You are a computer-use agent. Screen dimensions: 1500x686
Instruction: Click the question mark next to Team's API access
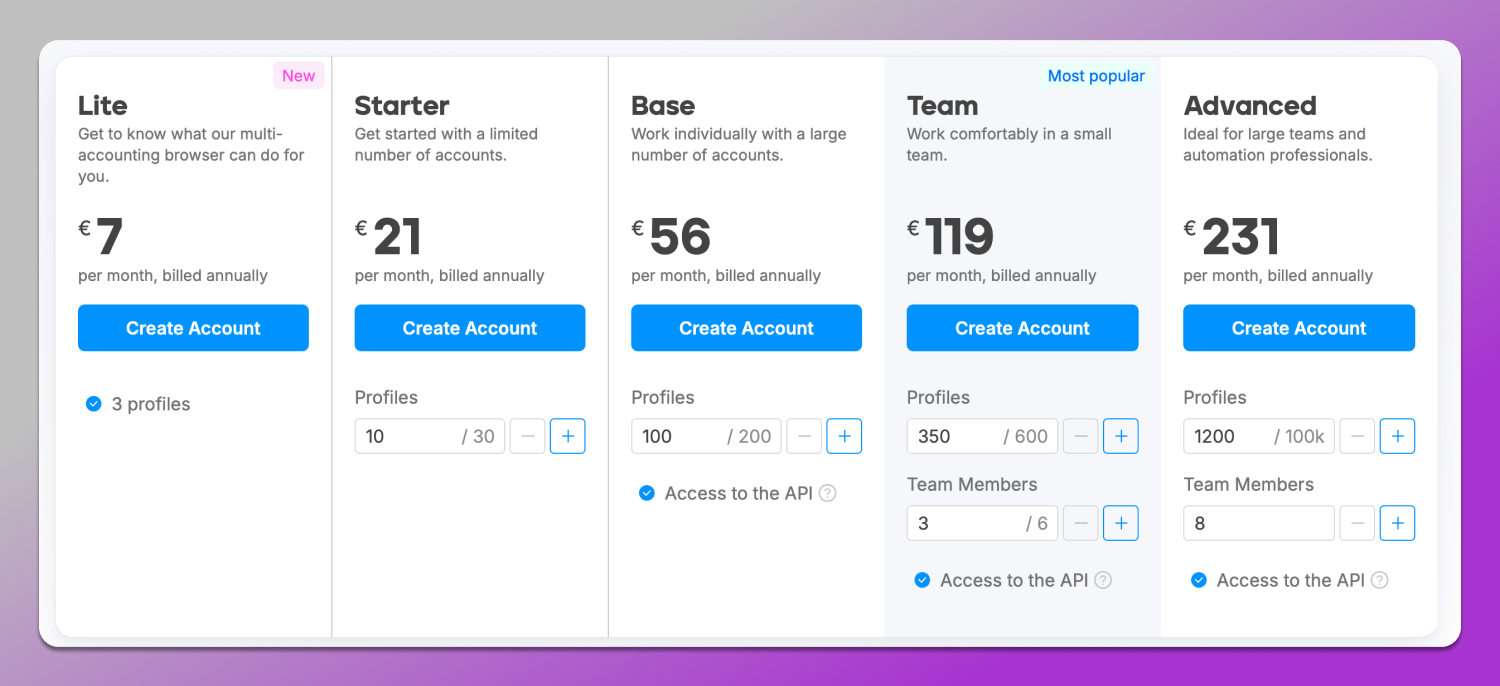click(x=1102, y=580)
